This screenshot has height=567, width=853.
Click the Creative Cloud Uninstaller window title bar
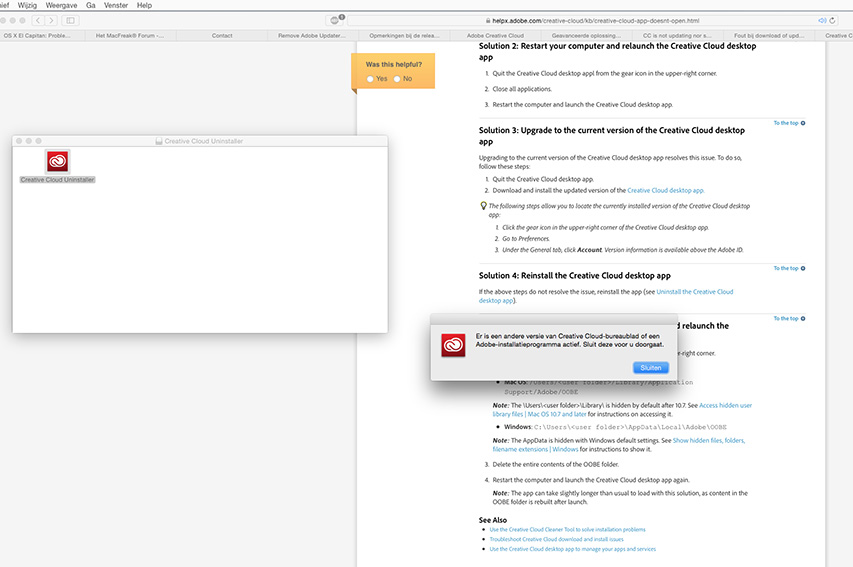(x=200, y=141)
